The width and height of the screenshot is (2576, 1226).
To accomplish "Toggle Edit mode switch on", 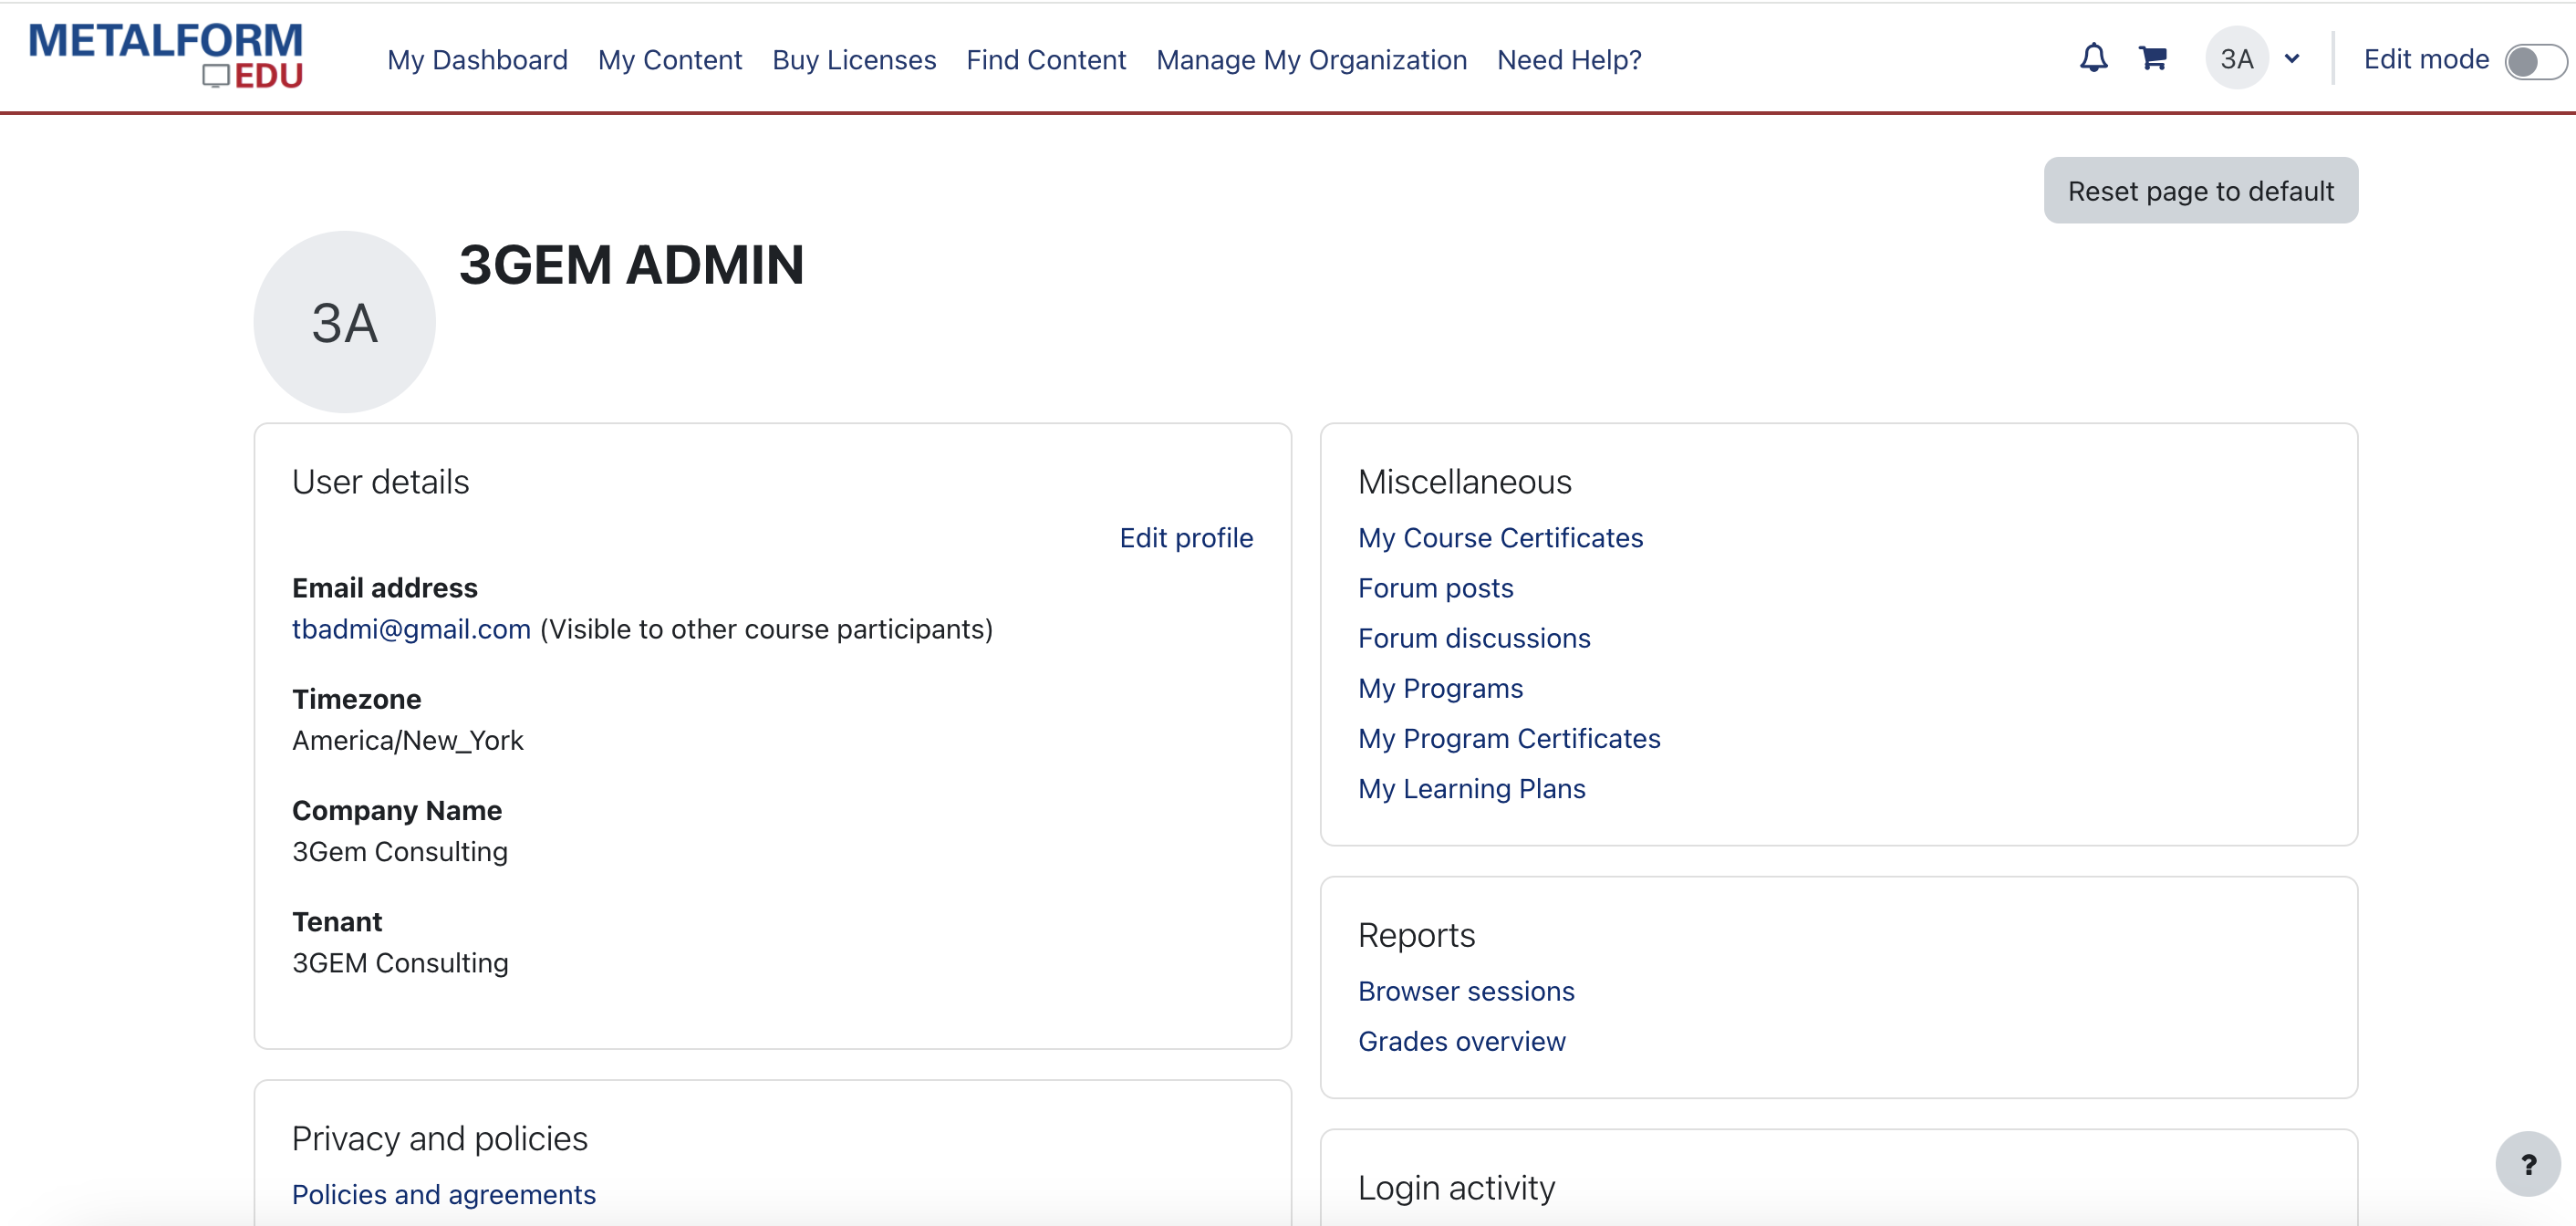I will tap(2534, 61).
